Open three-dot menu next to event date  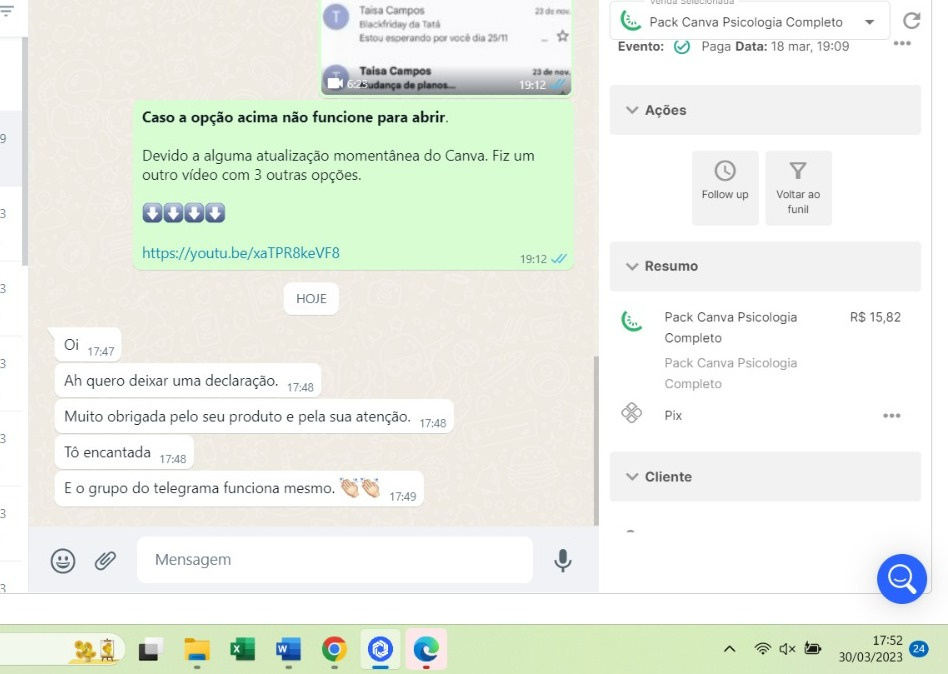point(902,44)
